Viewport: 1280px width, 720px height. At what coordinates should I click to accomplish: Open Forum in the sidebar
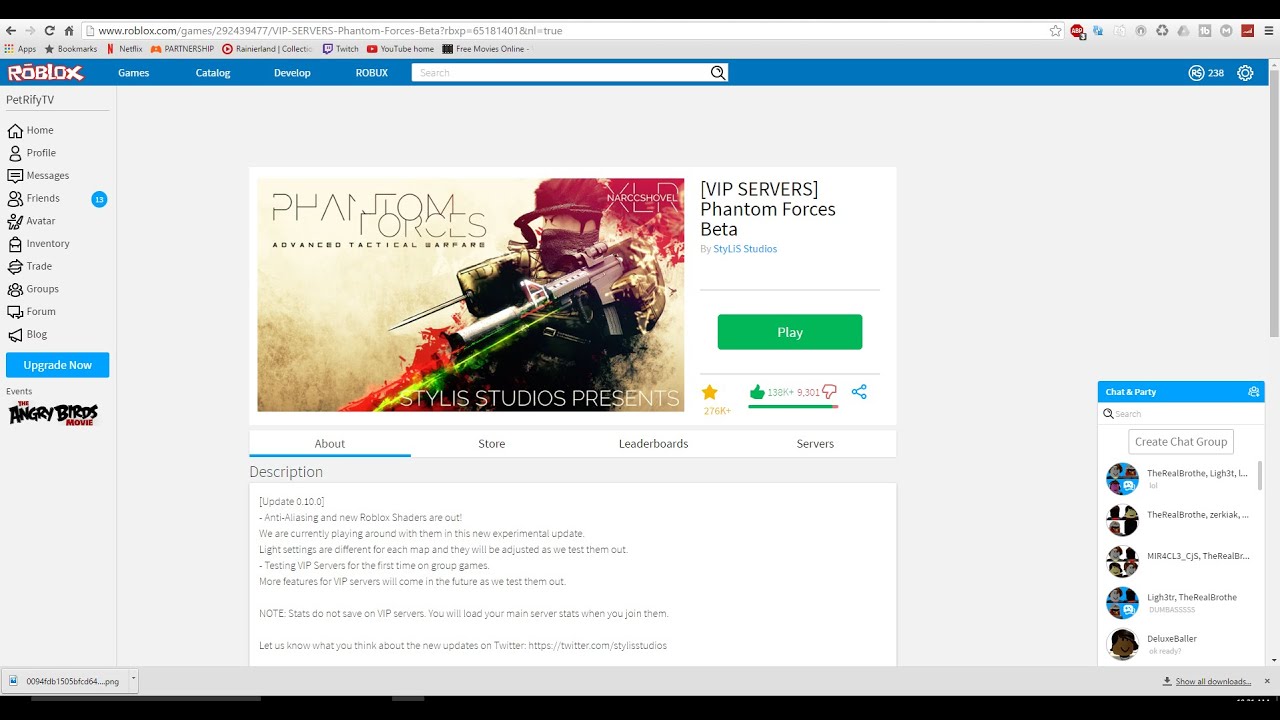(x=32, y=312)
